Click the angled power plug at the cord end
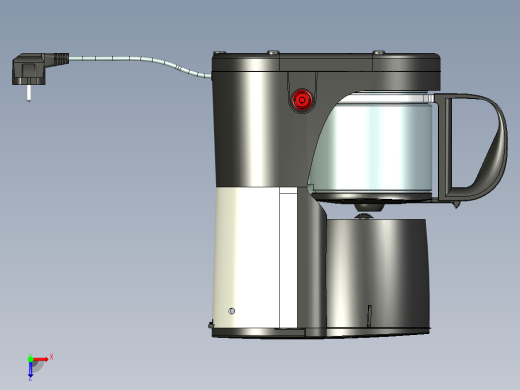The image size is (520, 390). click(40, 69)
